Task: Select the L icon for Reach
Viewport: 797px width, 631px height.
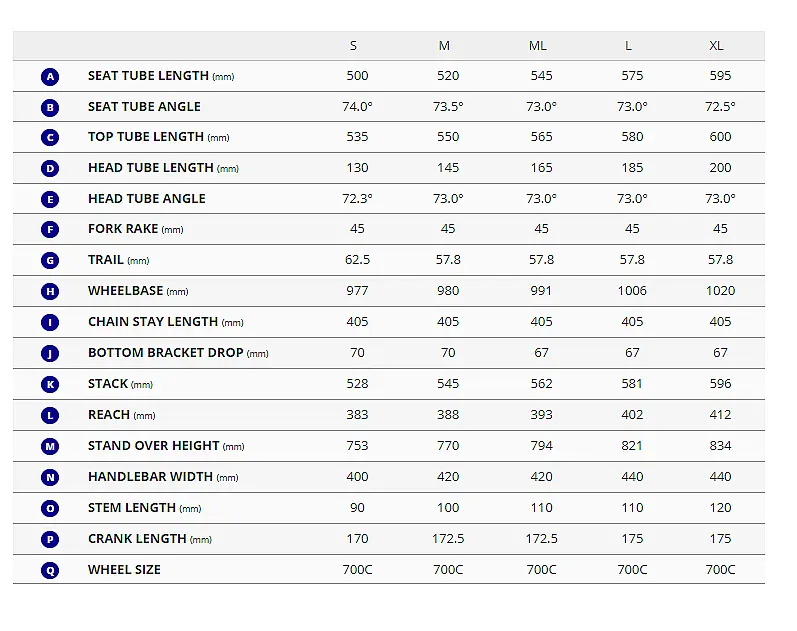Action: (50, 415)
